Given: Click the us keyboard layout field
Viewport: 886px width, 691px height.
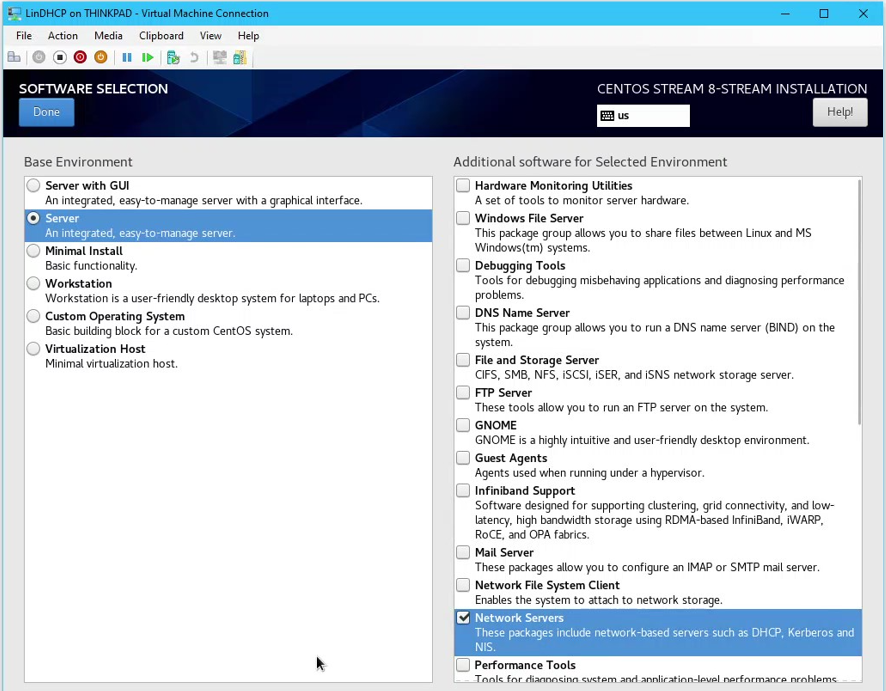Looking at the screenshot, I should (643, 116).
